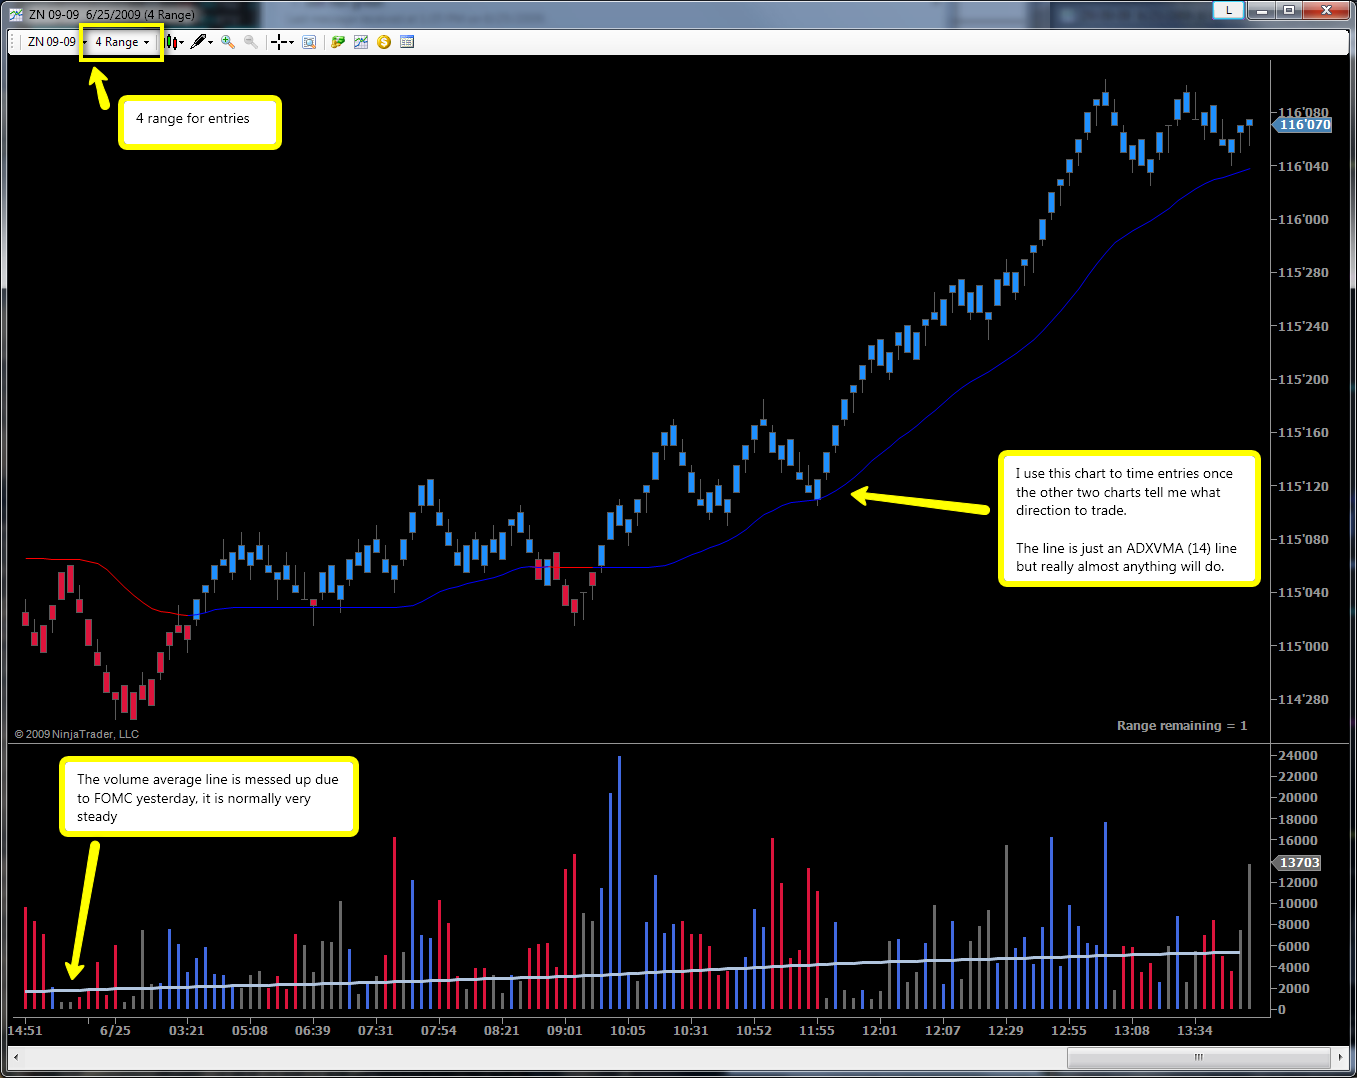Click the scrollbar left arrow
The height and width of the screenshot is (1078, 1357).
[x=16, y=1057]
